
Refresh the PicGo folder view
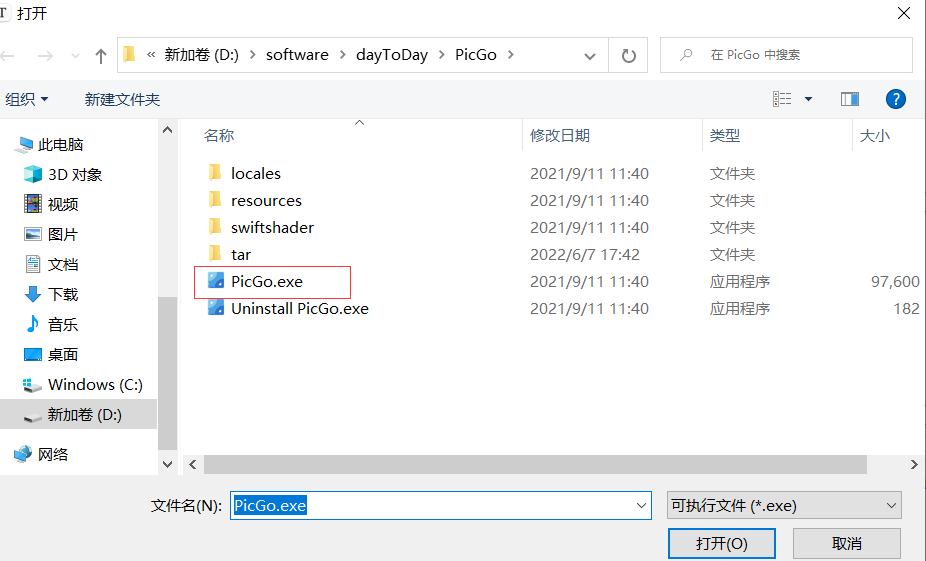628,56
